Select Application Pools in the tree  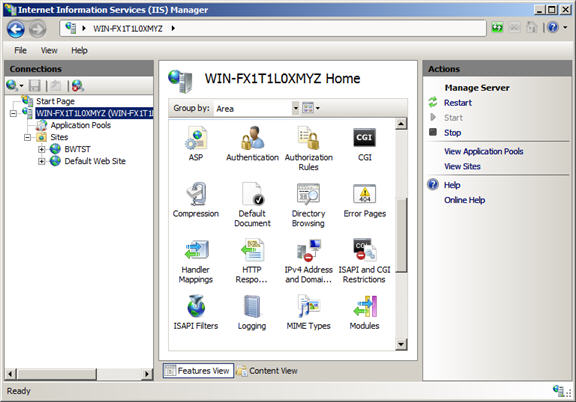click(80, 125)
